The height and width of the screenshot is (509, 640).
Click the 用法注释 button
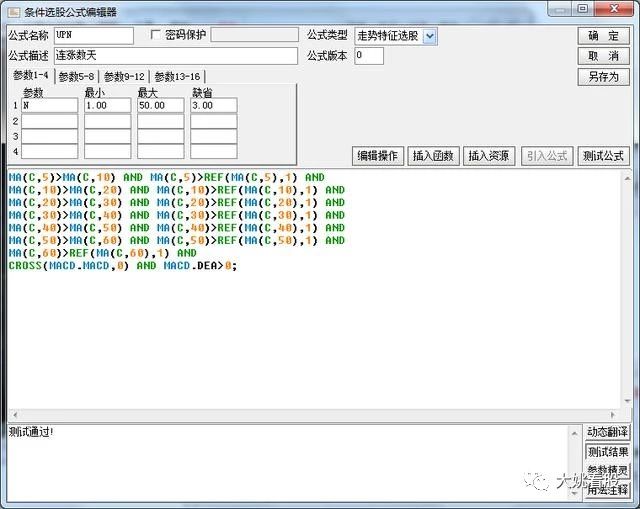(x=607, y=490)
